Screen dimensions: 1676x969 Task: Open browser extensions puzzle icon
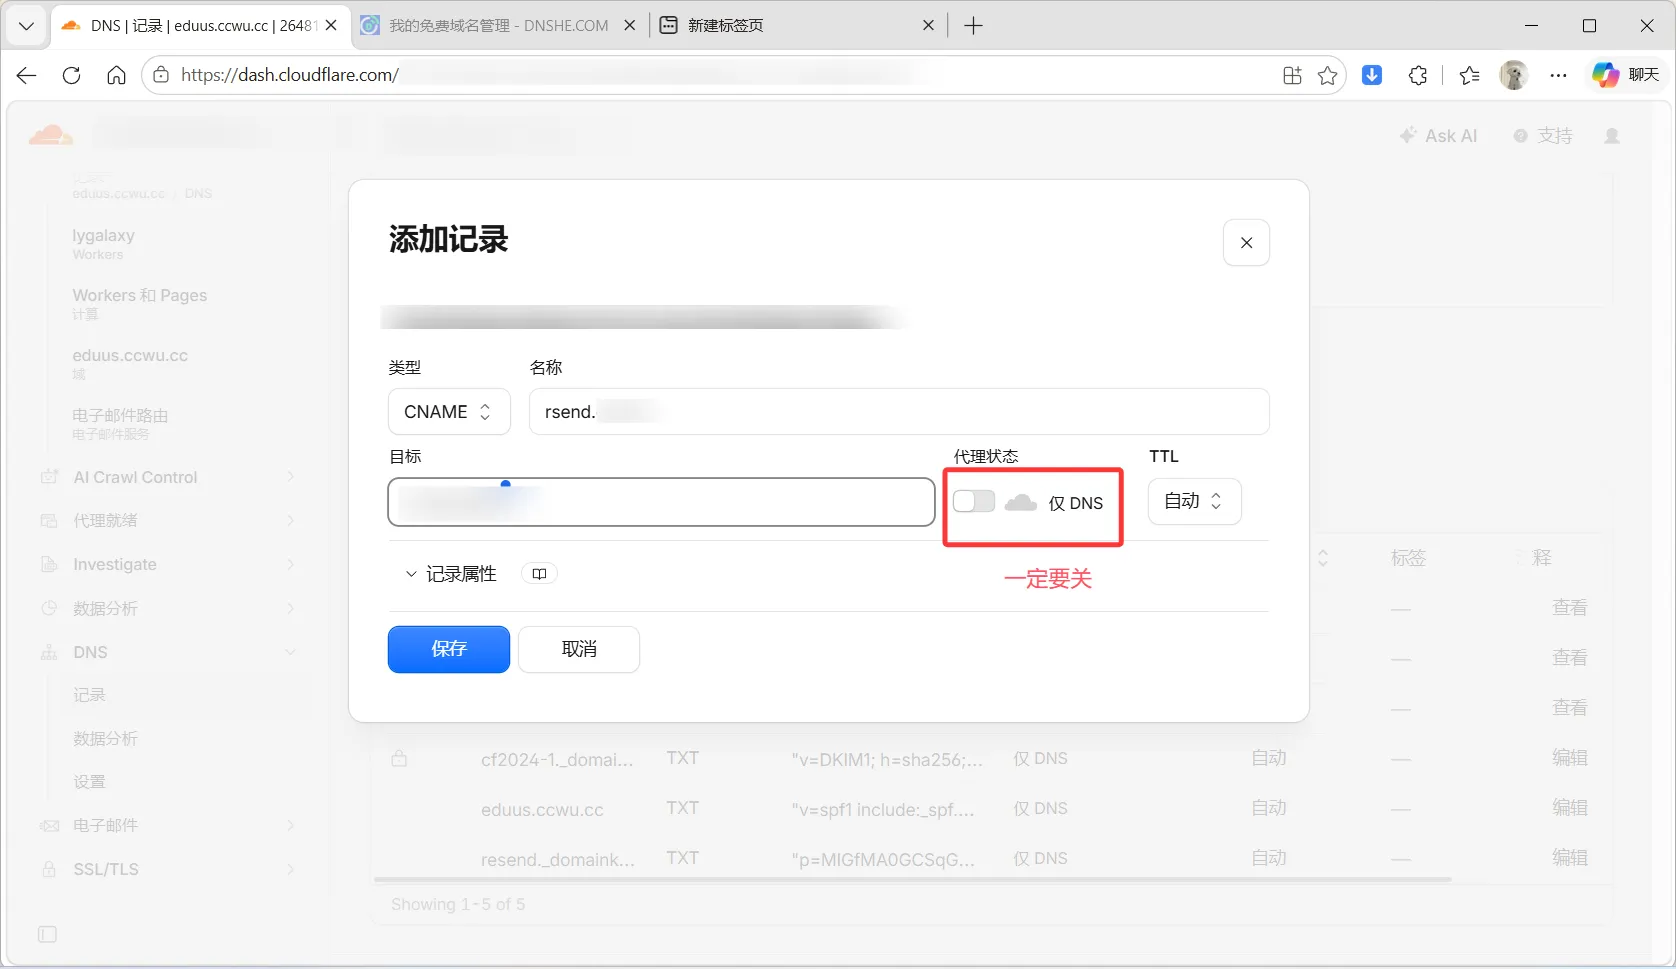pos(1418,75)
